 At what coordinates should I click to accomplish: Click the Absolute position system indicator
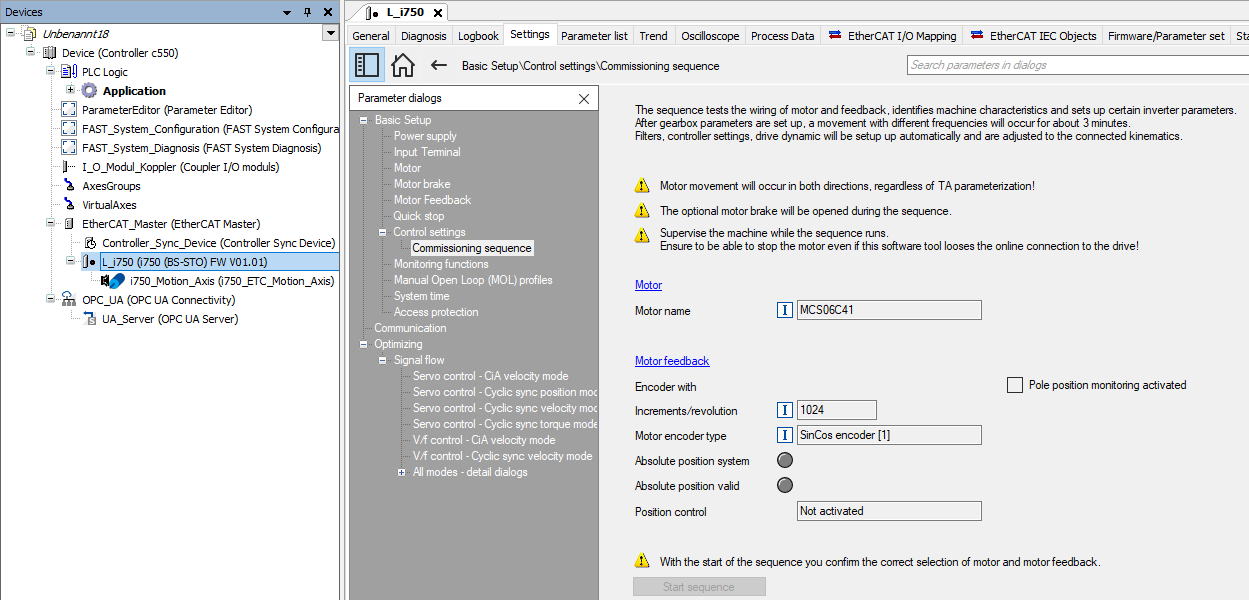tap(785, 460)
